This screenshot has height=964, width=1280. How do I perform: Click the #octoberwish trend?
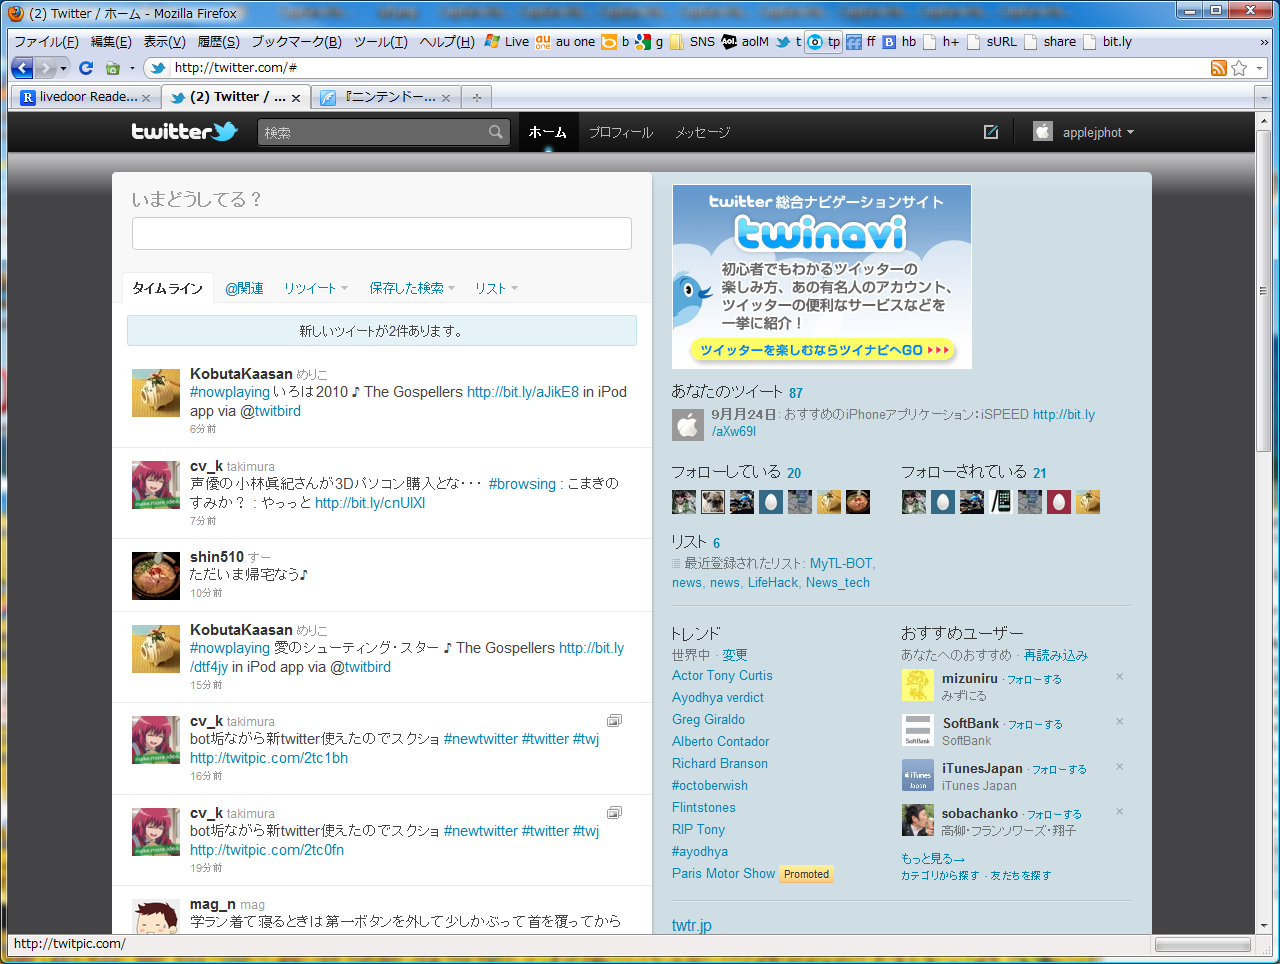pos(710,786)
